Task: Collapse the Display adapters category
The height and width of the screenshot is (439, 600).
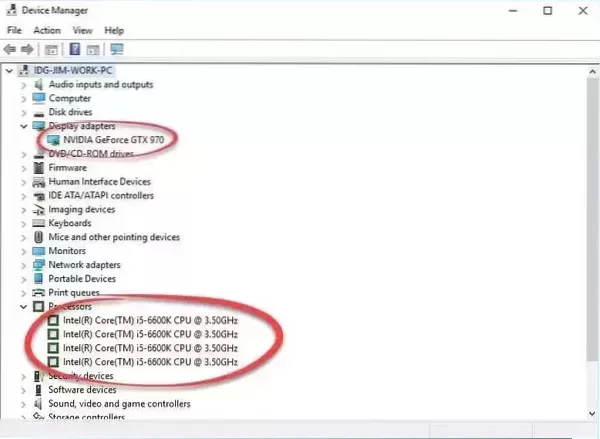Action: (x=24, y=127)
